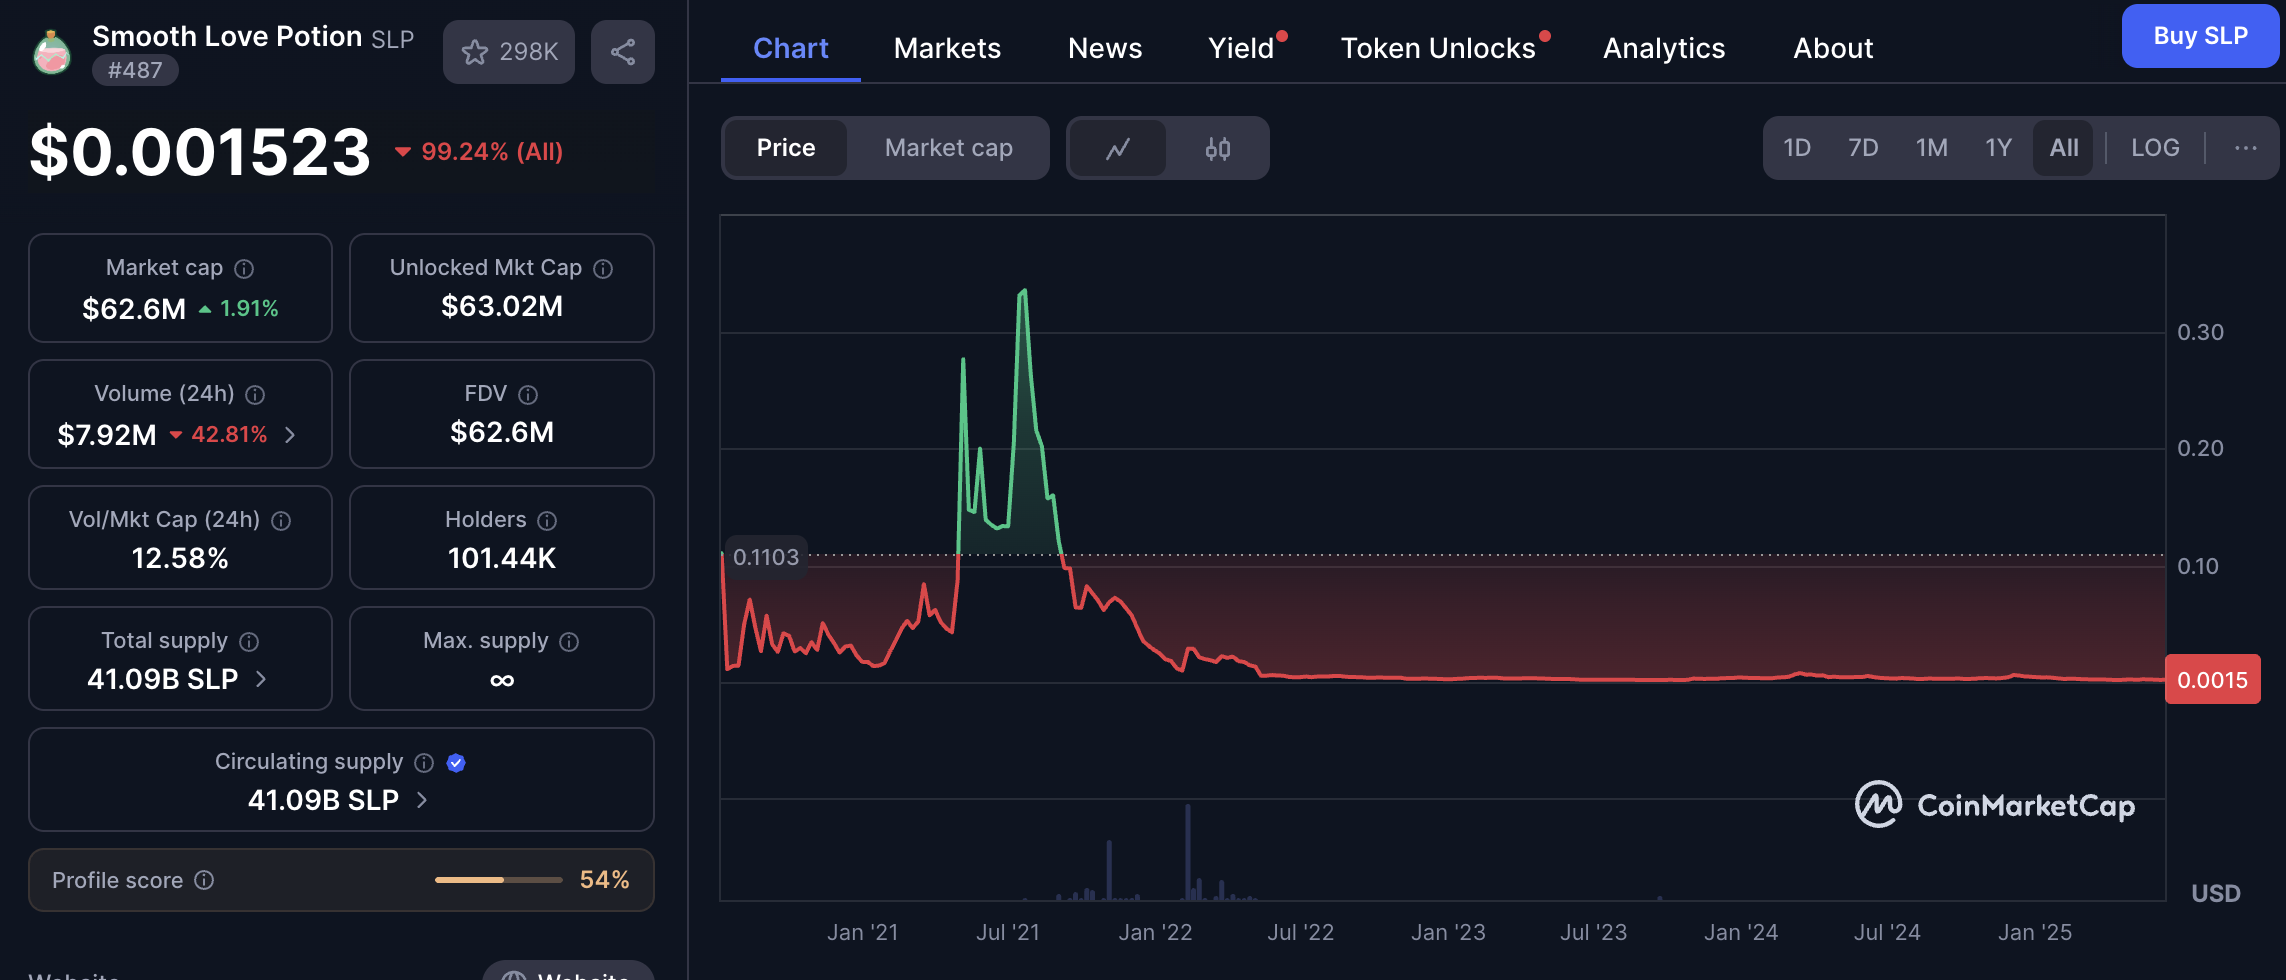Open the News tab
The image size is (2286, 980).
click(x=1105, y=48)
